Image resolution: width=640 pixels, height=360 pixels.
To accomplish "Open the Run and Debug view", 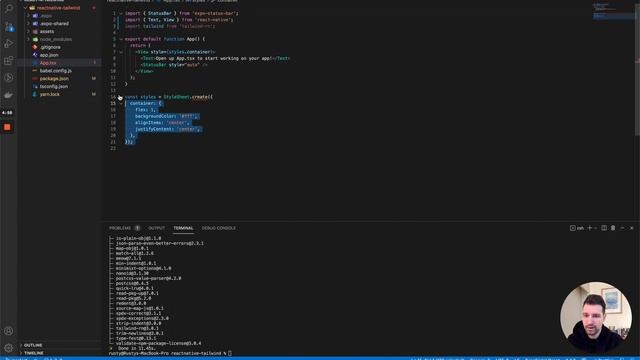I will (9, 43).
